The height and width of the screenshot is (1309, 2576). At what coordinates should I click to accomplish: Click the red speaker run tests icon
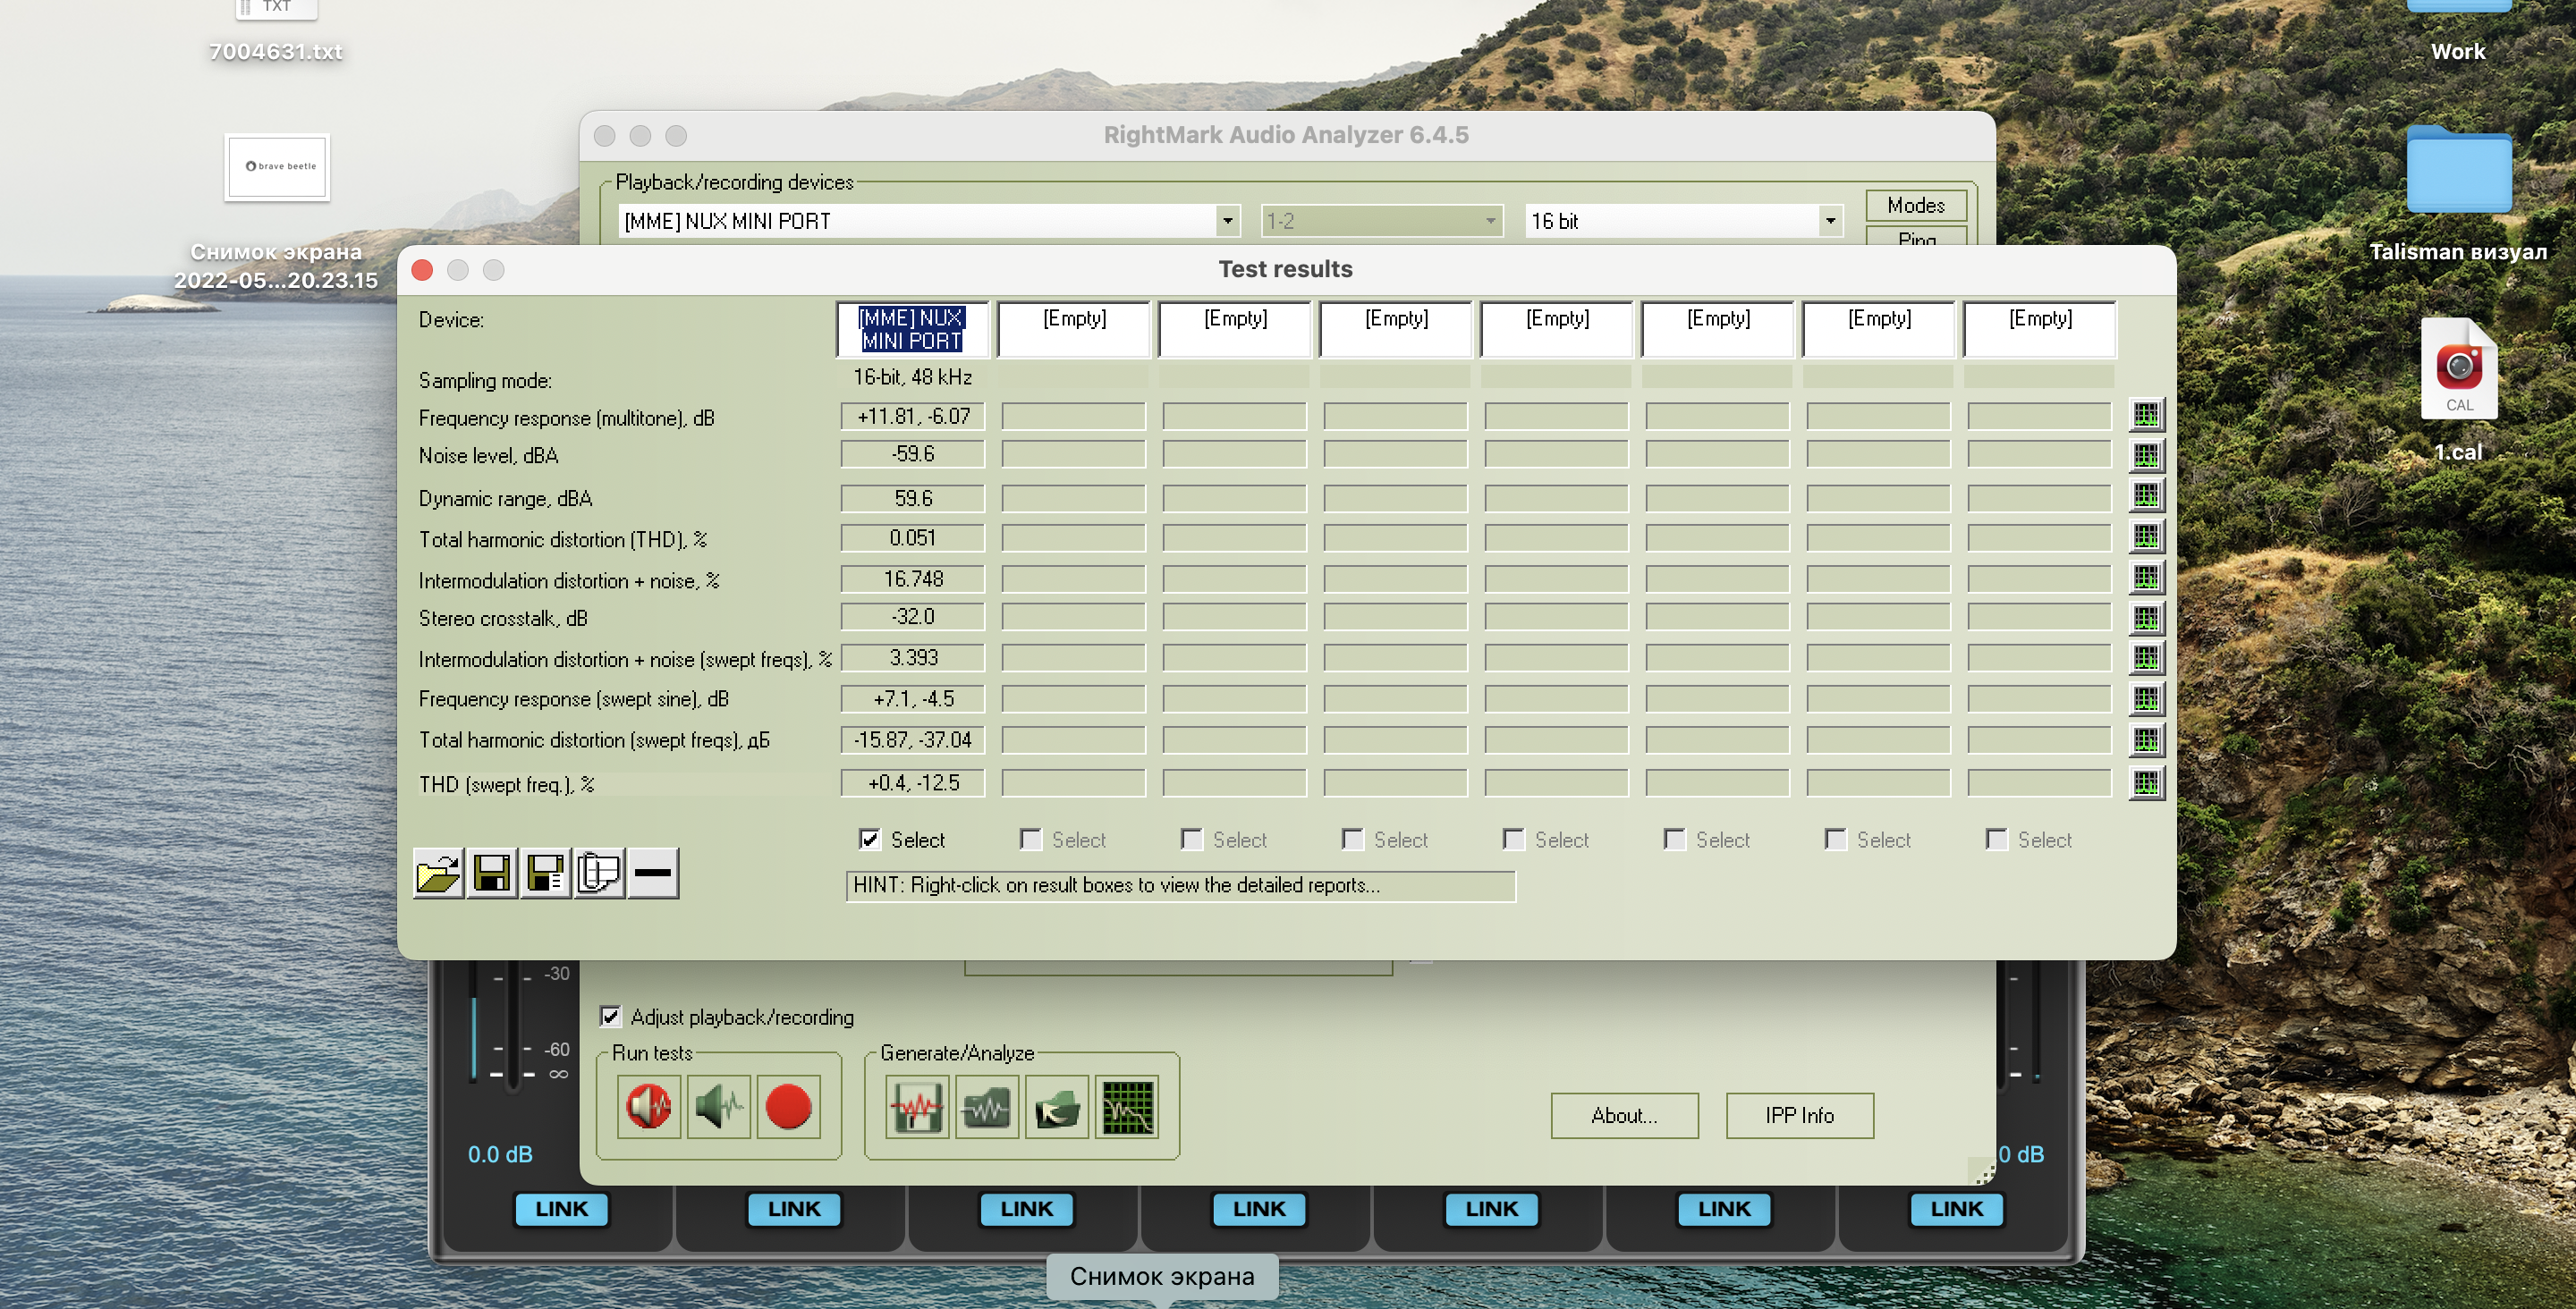(649, 1107)
